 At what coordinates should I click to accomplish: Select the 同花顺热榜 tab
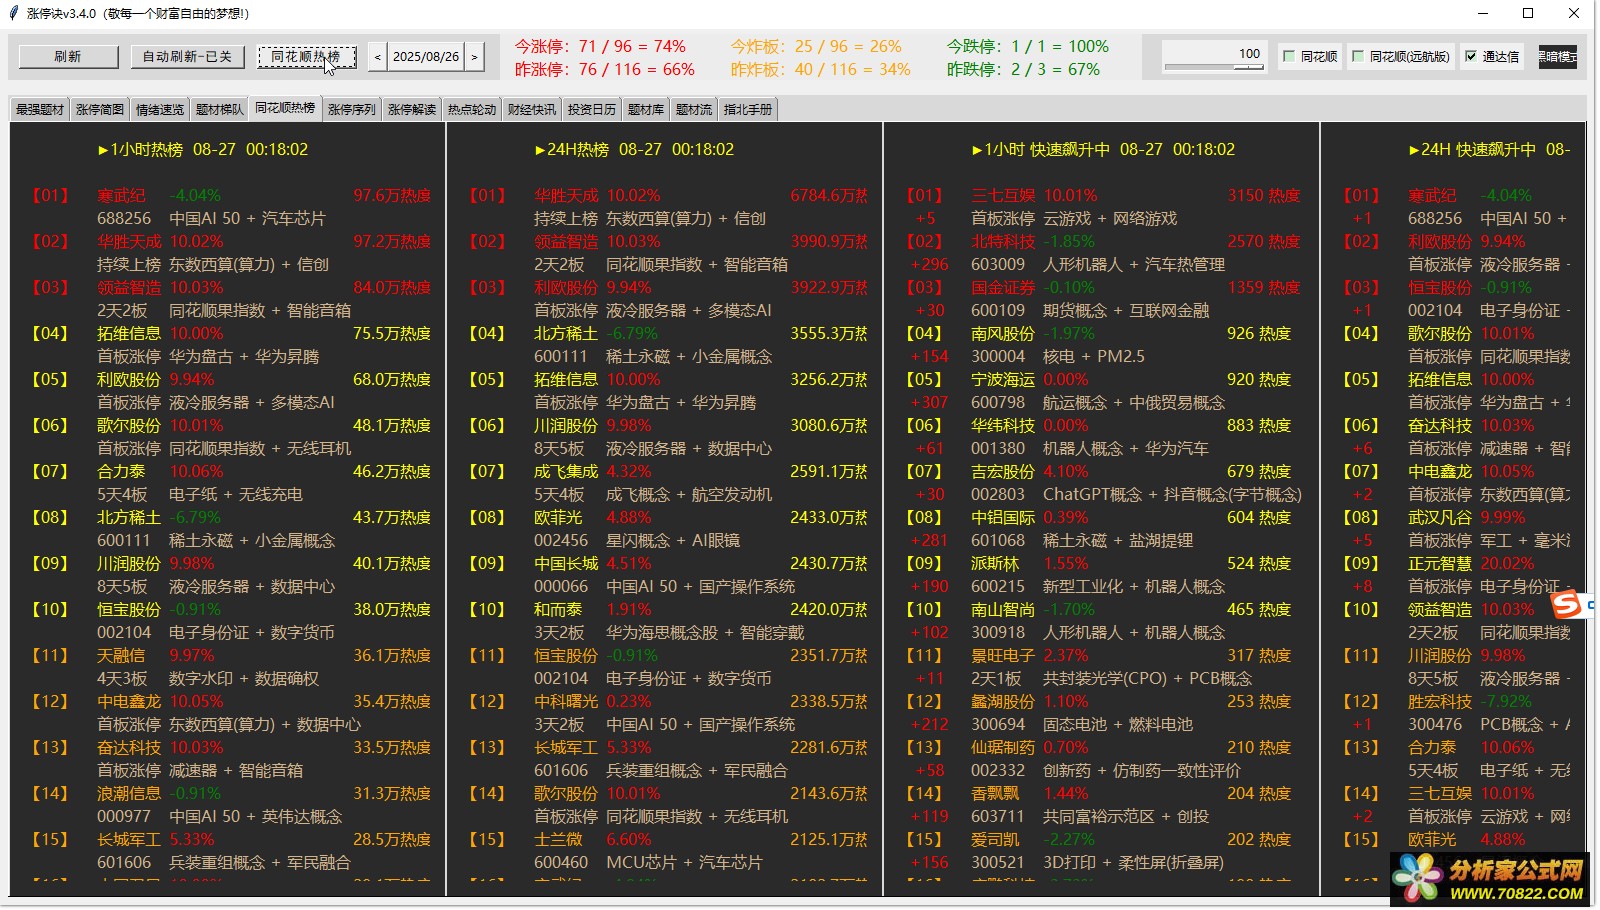(x=285, y=108)
